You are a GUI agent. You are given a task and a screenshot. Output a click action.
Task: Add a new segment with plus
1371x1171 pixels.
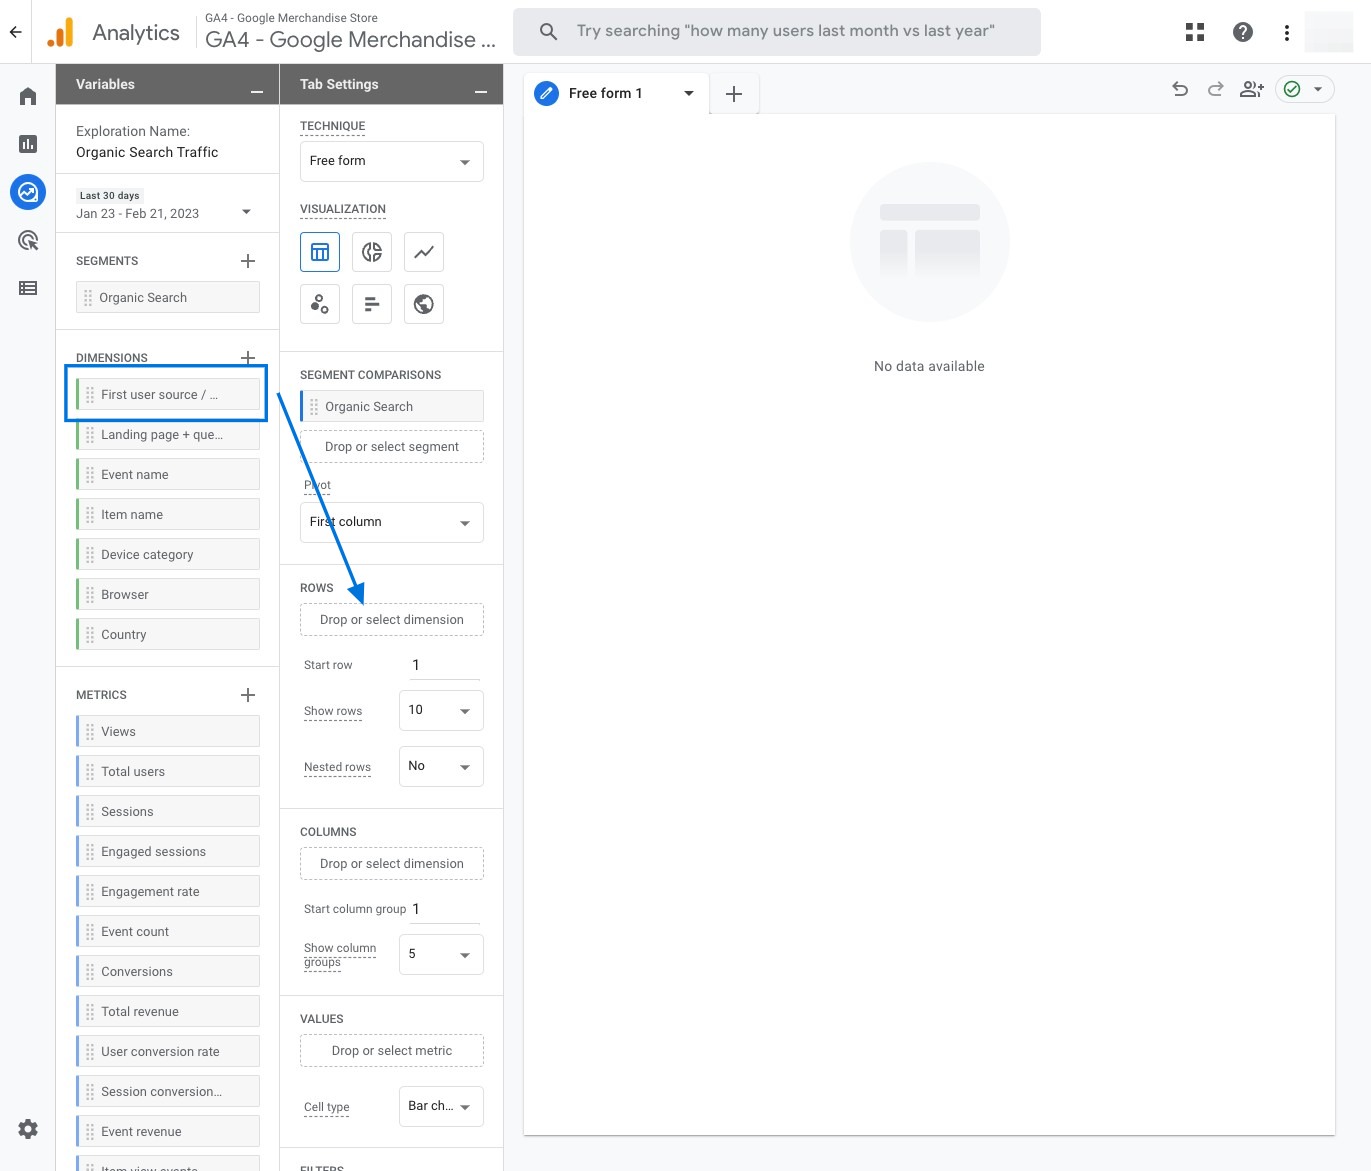click(x=248, y=261)
